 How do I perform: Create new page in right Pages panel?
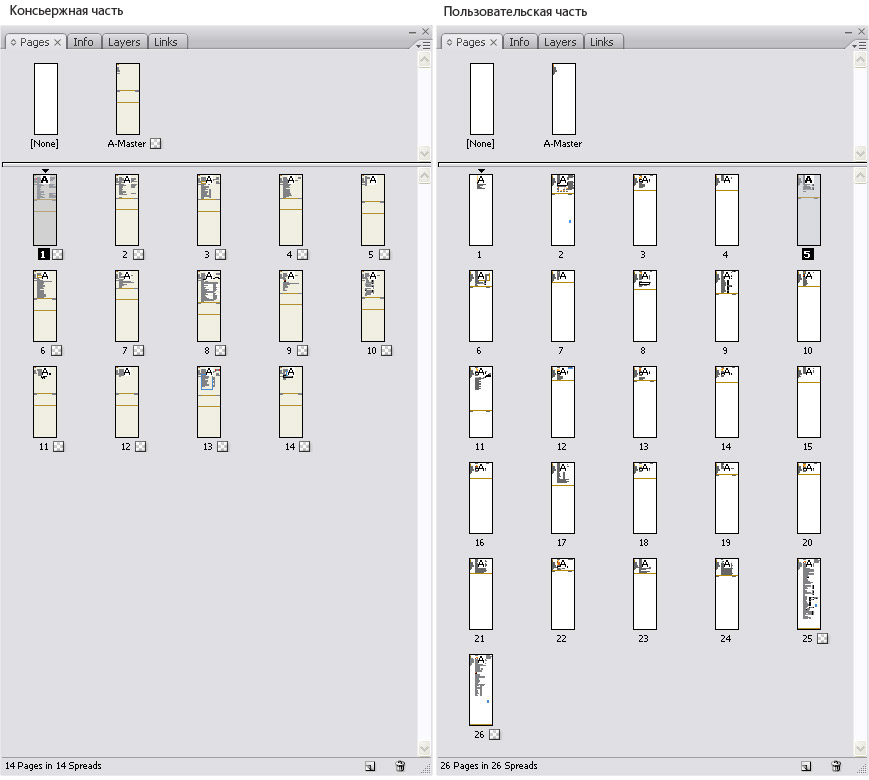tap(805, 766)
